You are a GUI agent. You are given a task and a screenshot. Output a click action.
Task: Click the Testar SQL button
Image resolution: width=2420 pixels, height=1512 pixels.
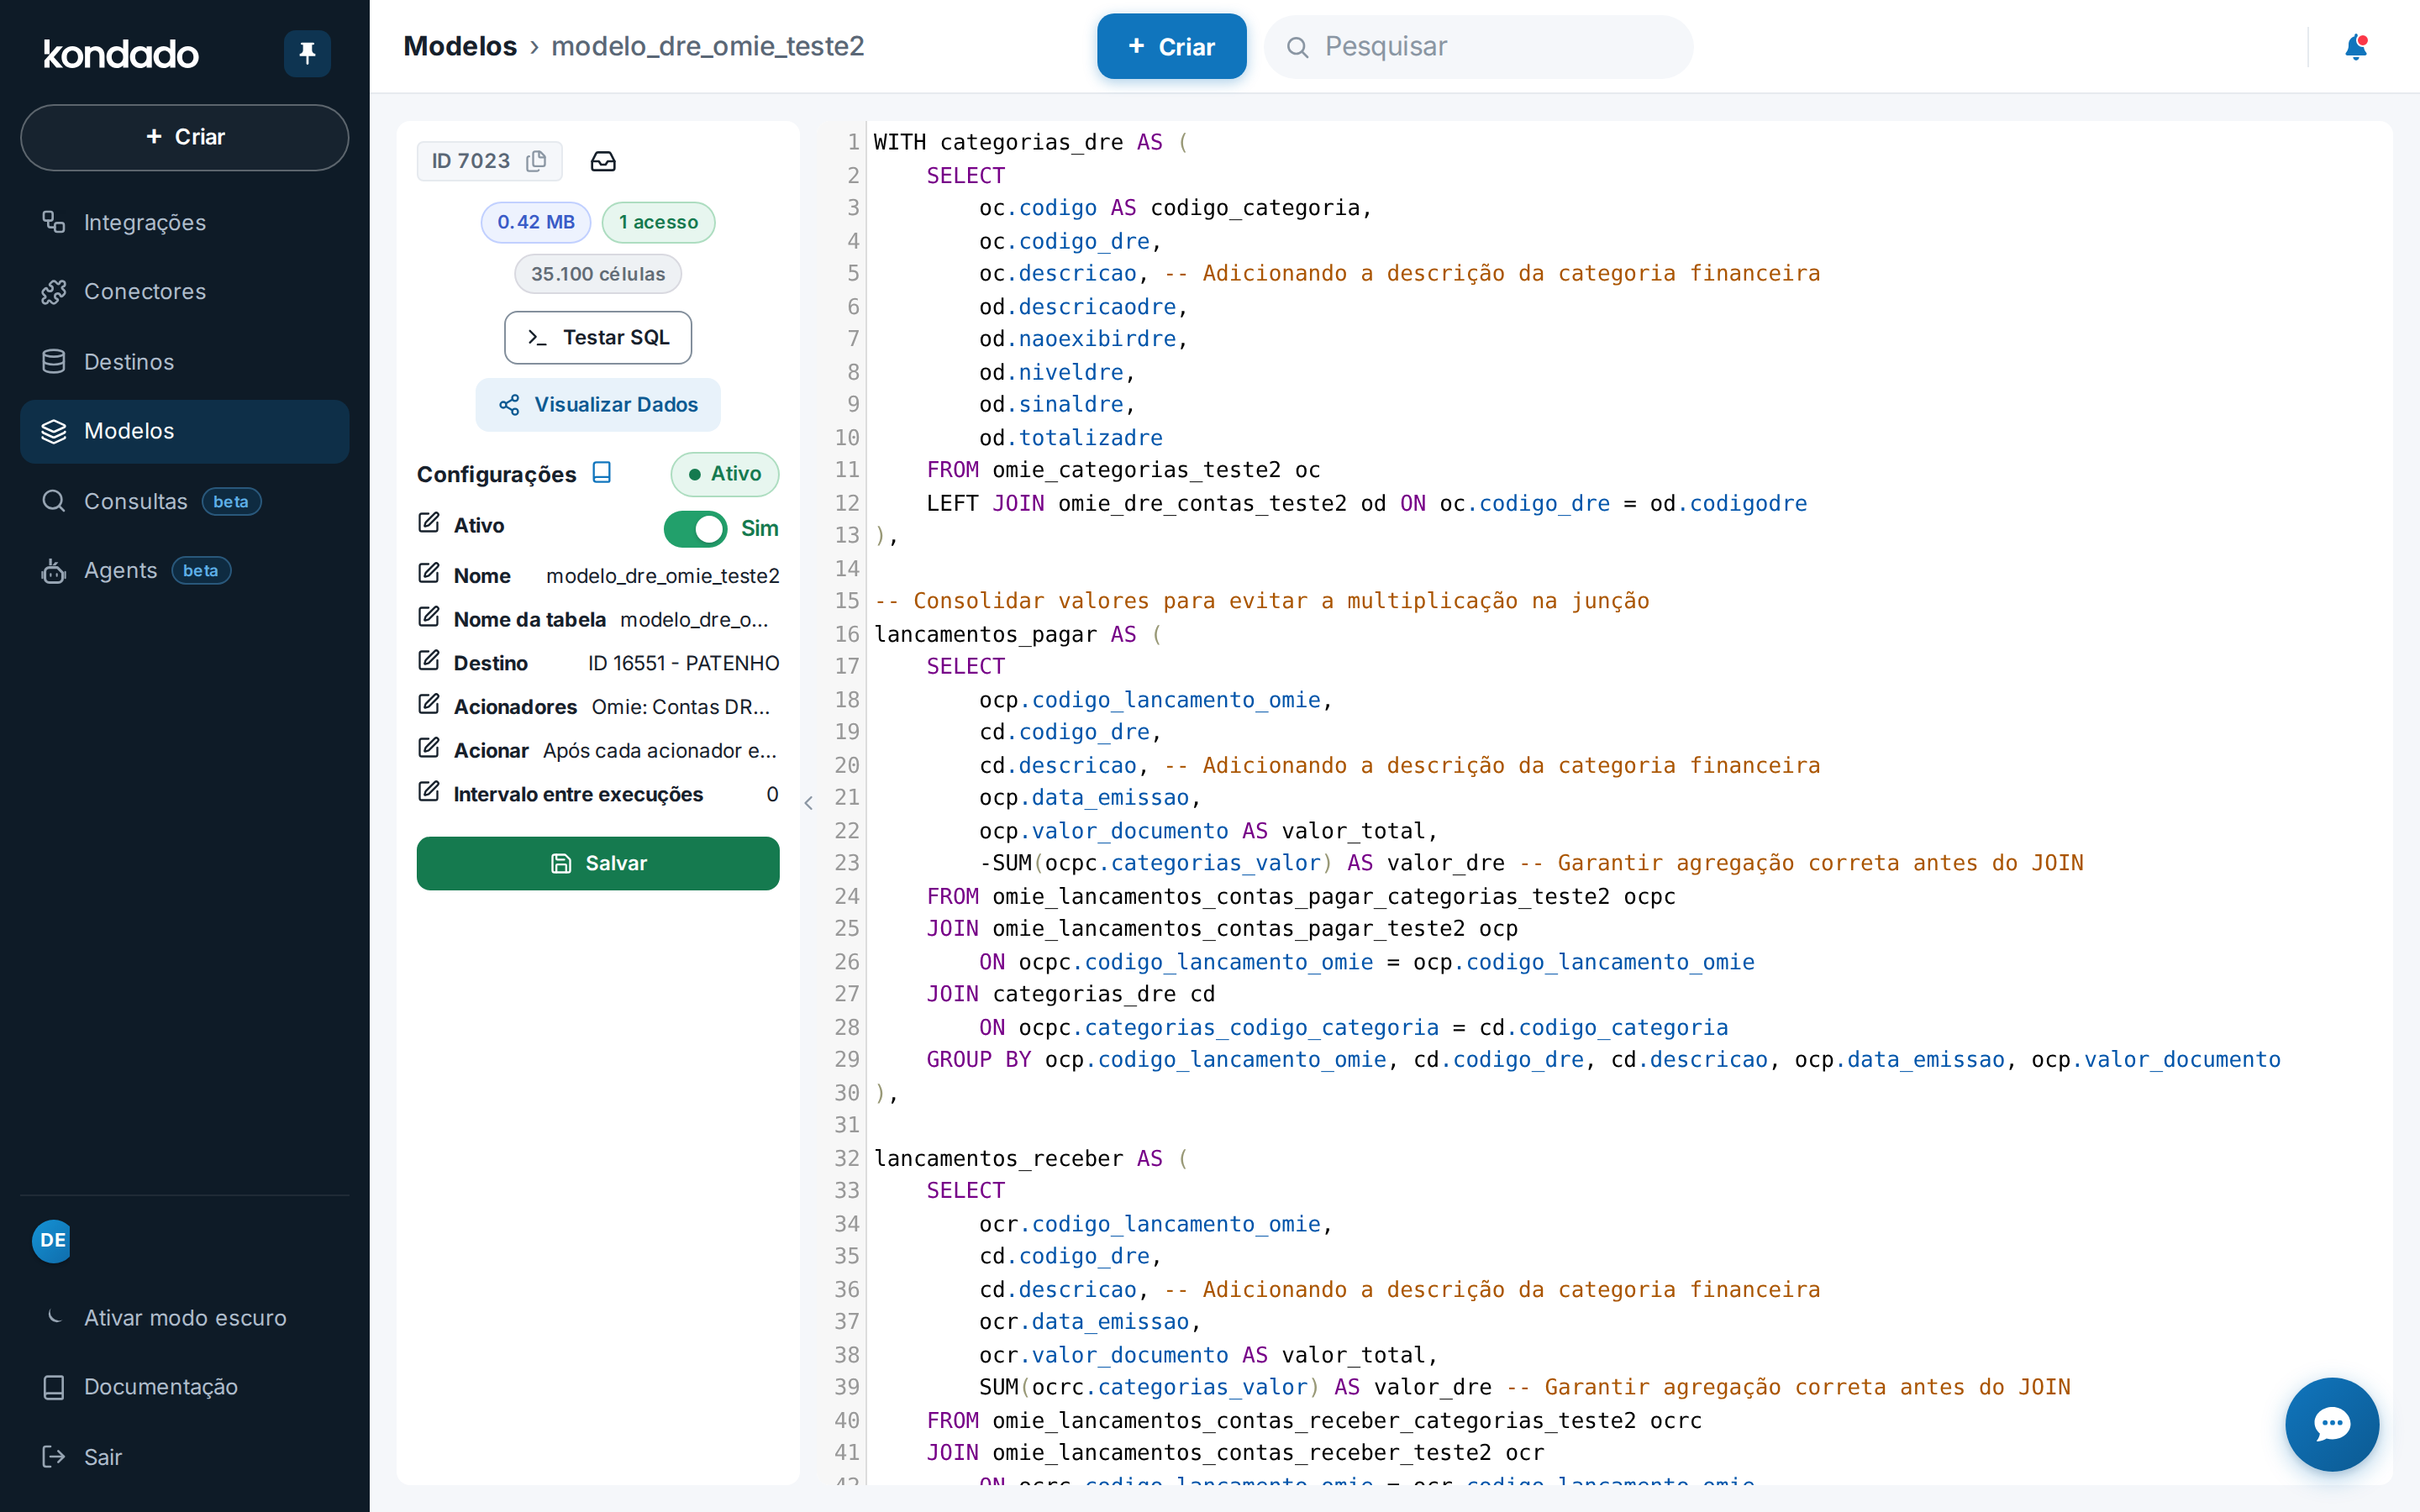[x=598, y=337]
